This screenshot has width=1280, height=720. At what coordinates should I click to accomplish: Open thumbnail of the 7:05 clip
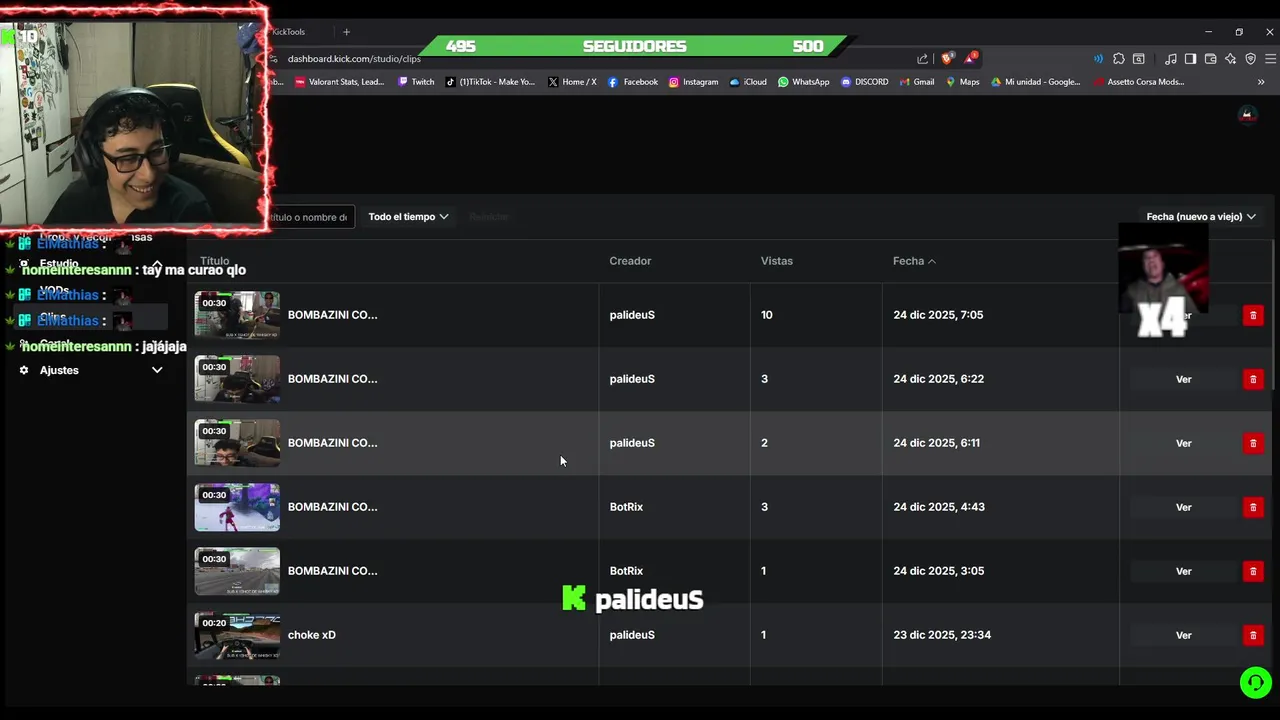click(x=237, y=315)
